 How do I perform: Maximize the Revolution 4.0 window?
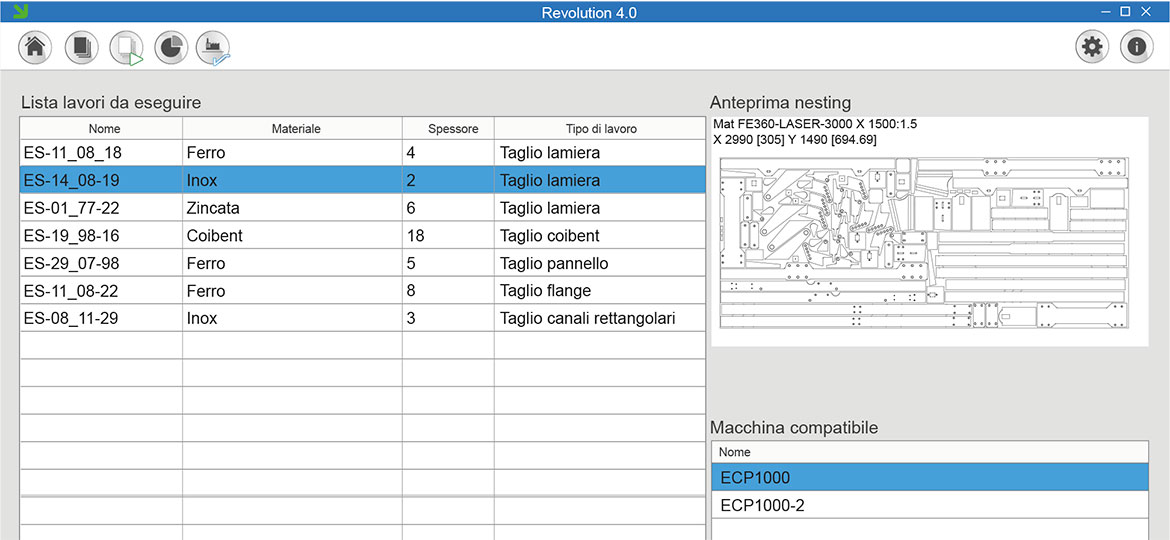[1125, 10]
